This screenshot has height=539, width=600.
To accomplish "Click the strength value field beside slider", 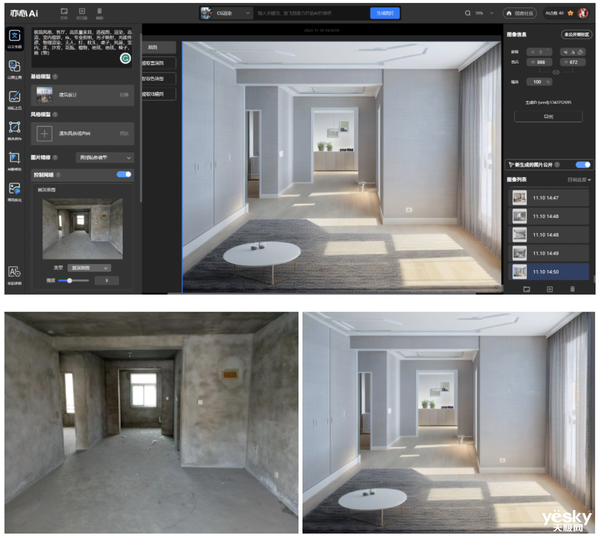I will point(107,280).
